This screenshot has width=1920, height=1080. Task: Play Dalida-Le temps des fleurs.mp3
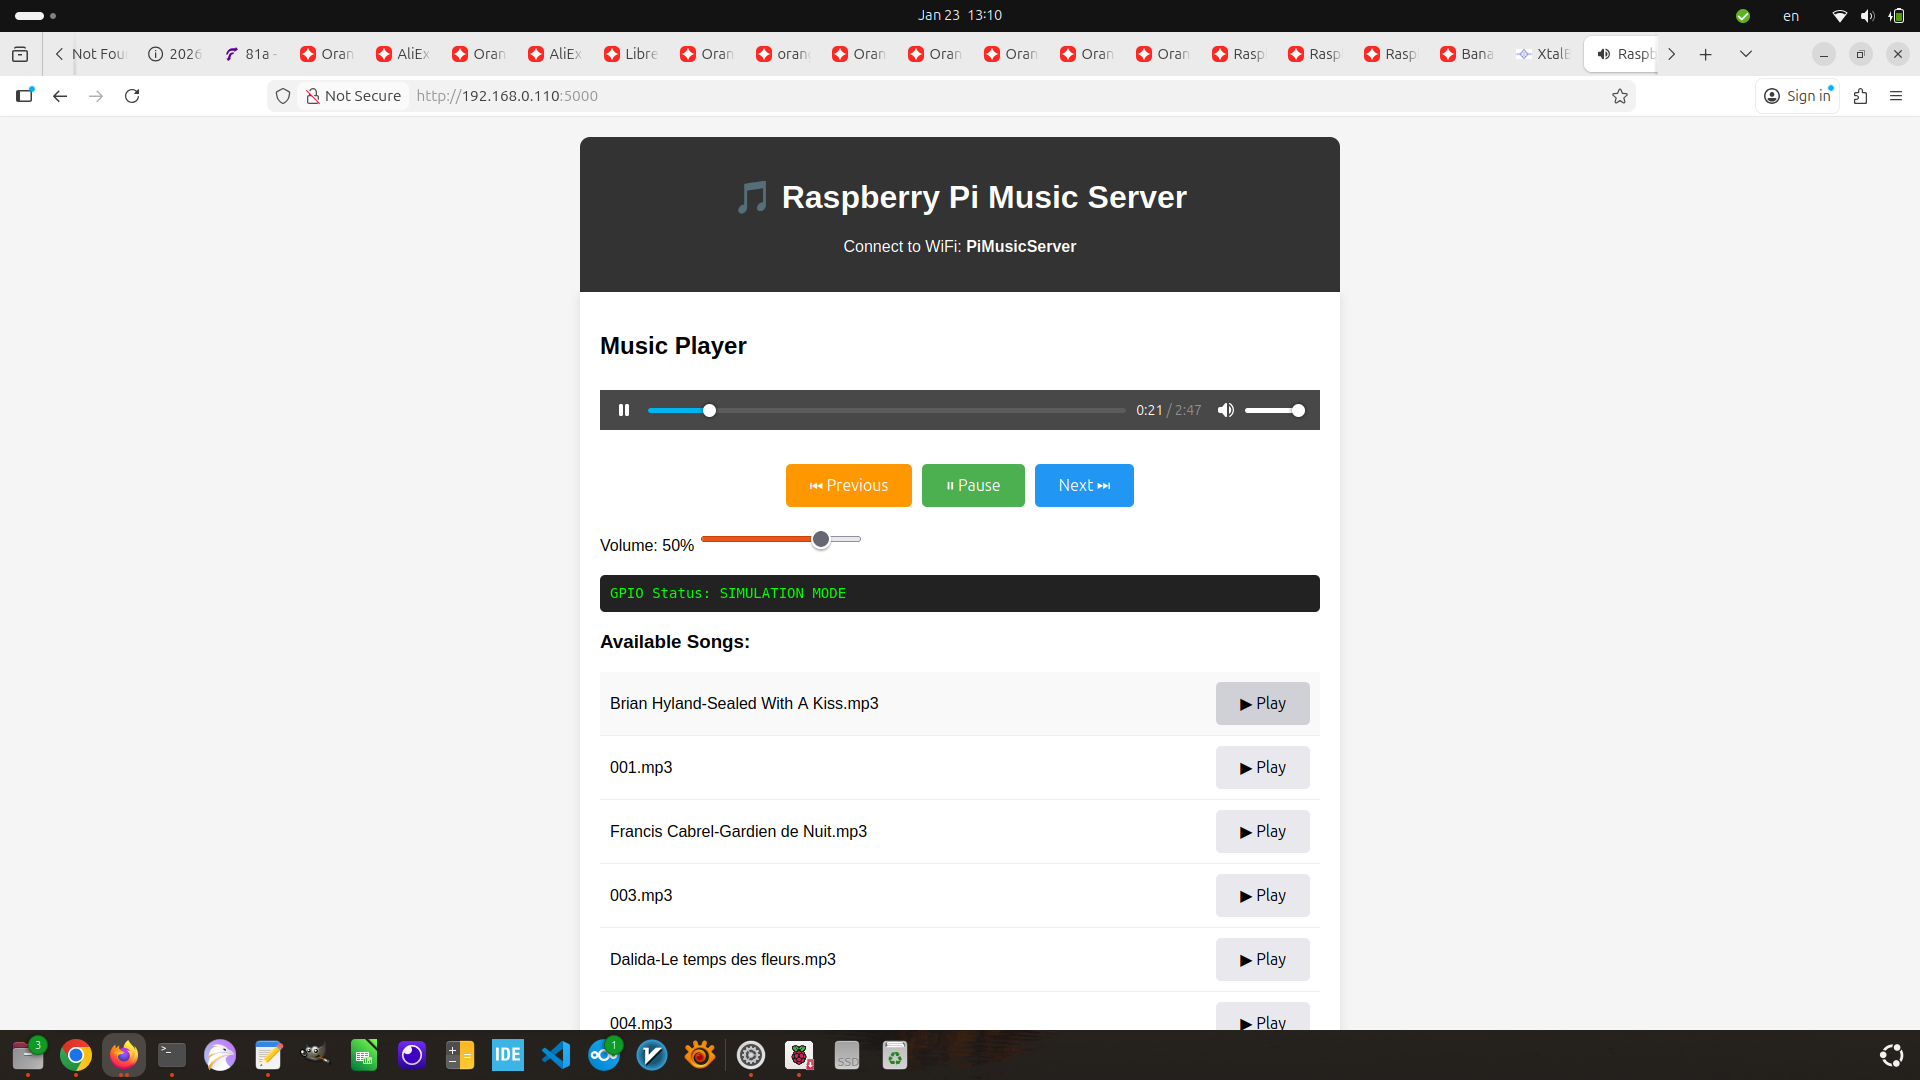(x=1262, y=959)
